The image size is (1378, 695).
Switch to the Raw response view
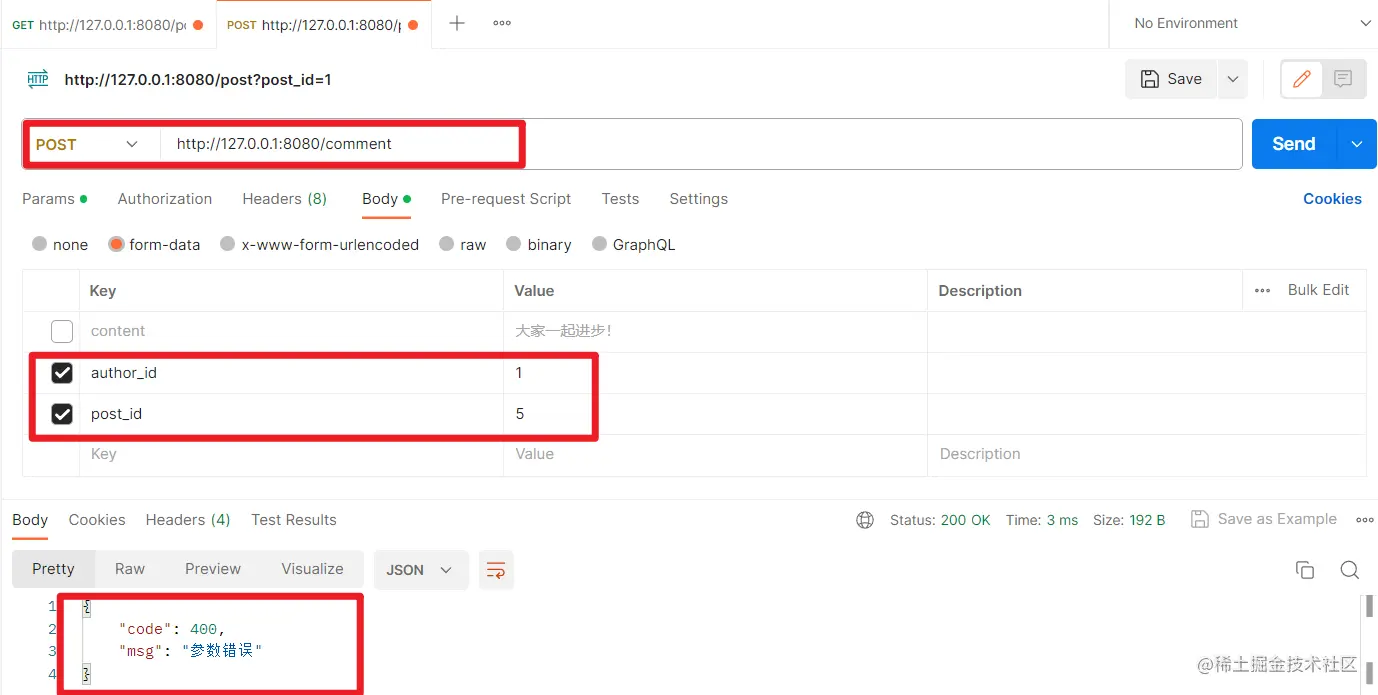(x=130, y=569)
